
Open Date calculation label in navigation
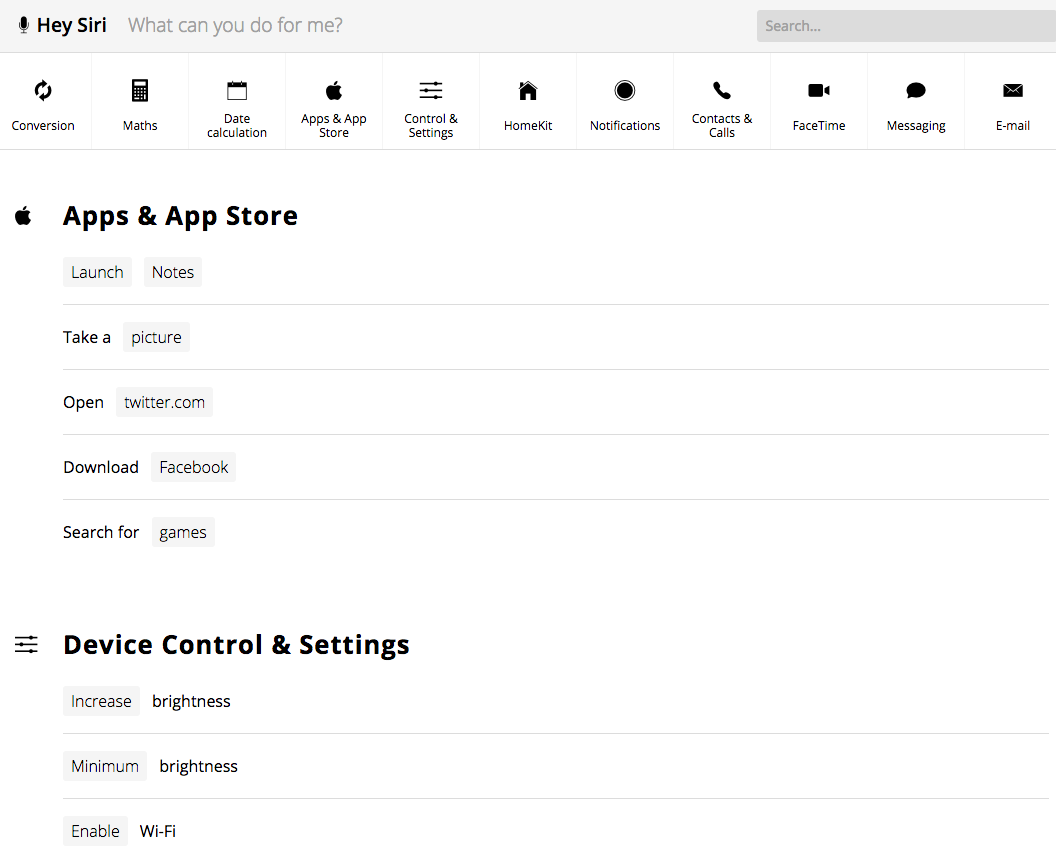pos(237,126)
